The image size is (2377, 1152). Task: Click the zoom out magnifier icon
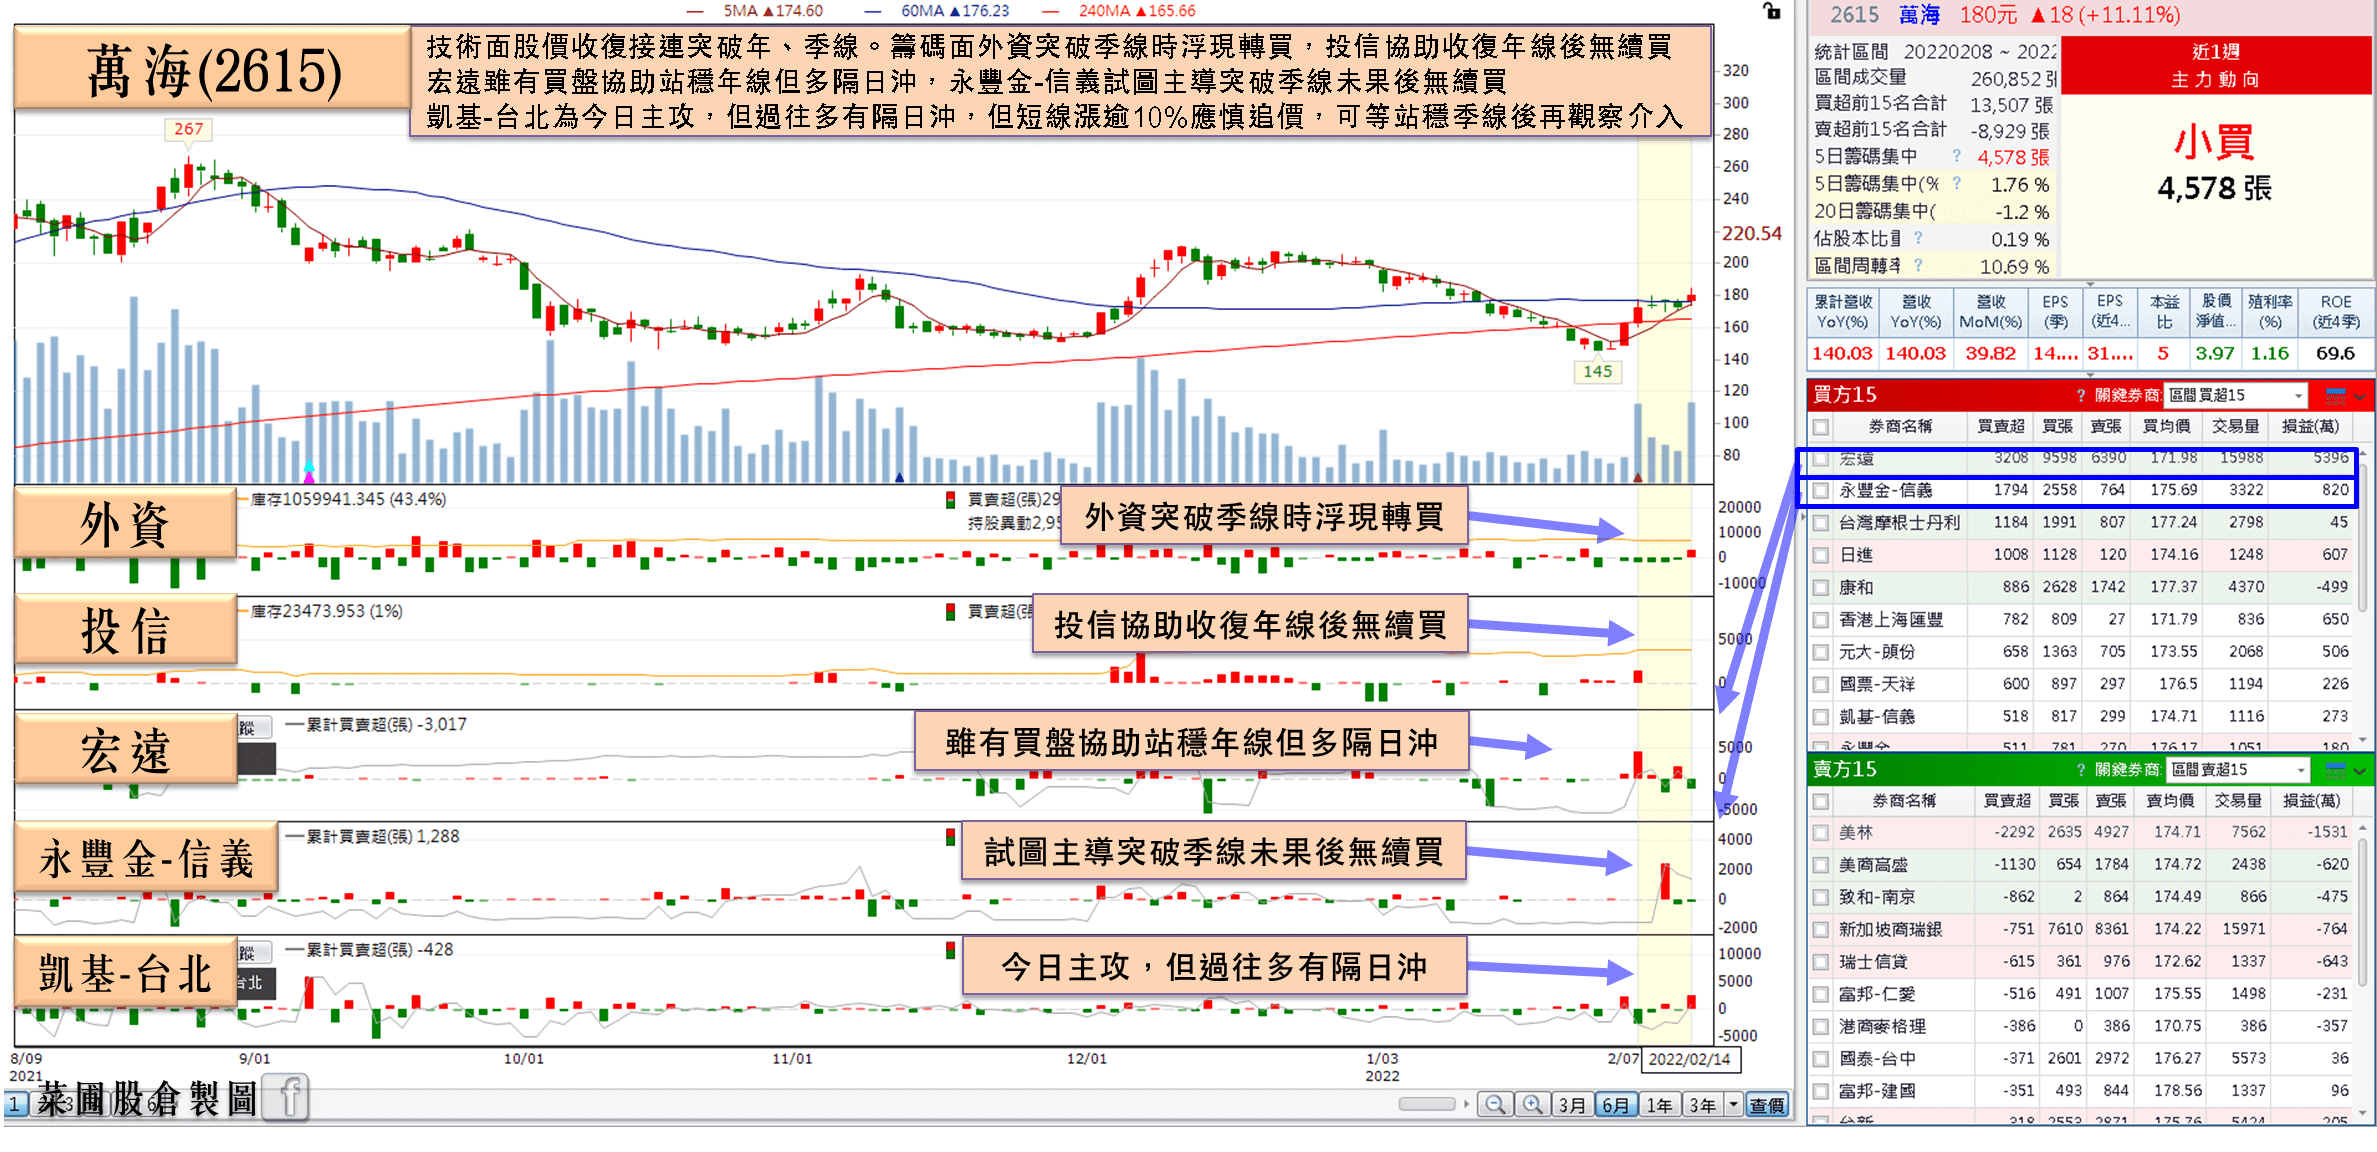1495,1105
